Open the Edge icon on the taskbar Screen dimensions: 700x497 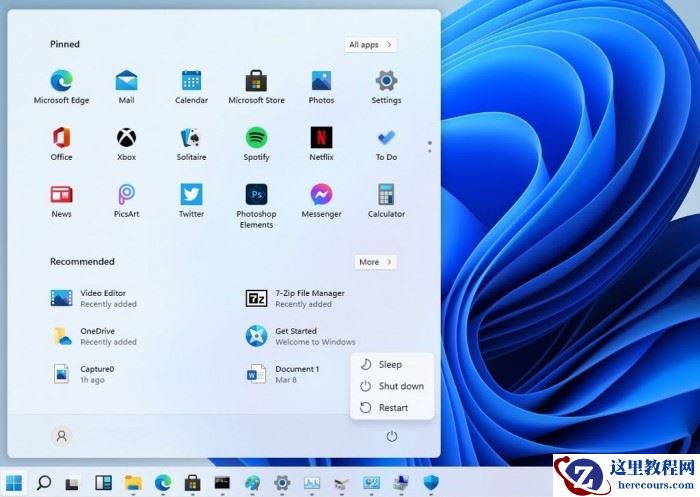click(x=163, y=482)
